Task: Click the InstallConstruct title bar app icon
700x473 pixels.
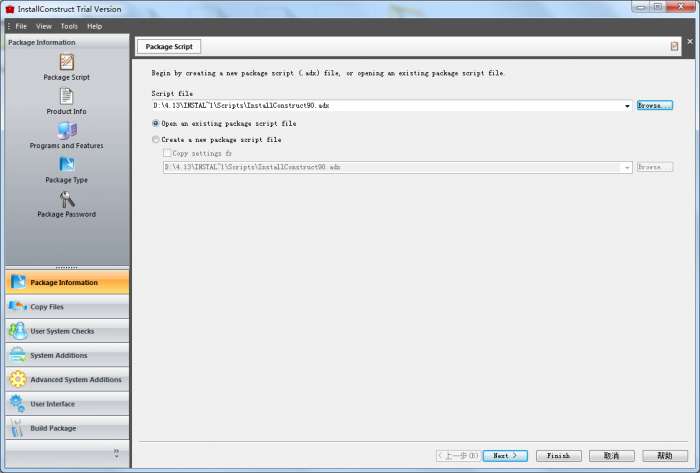Action: click(10, 9)
